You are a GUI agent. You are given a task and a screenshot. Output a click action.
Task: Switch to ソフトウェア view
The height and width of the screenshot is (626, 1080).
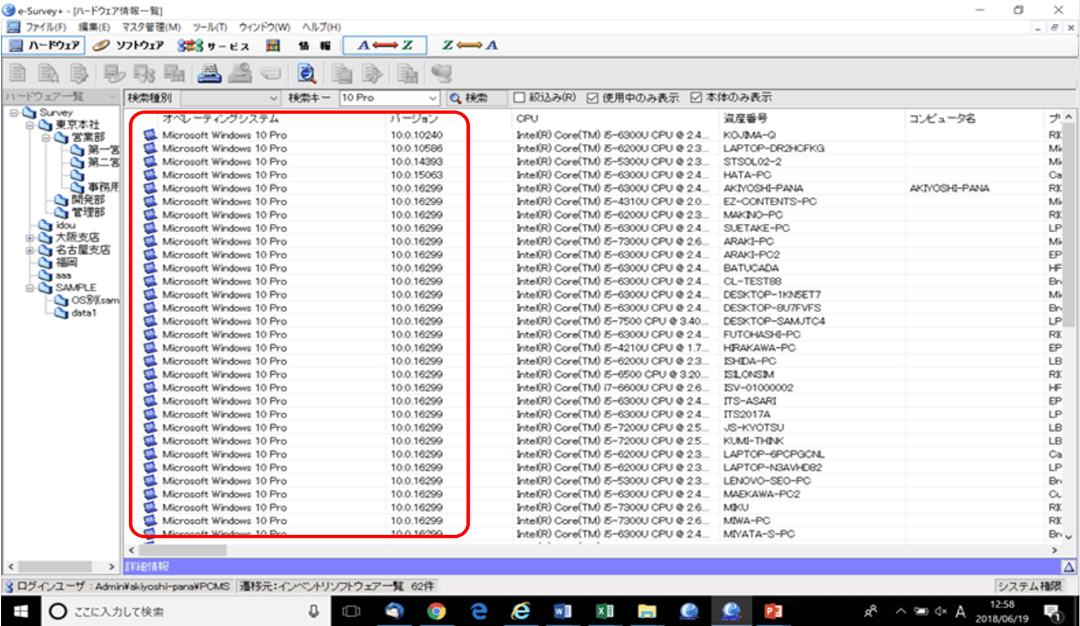click(129, 45)
